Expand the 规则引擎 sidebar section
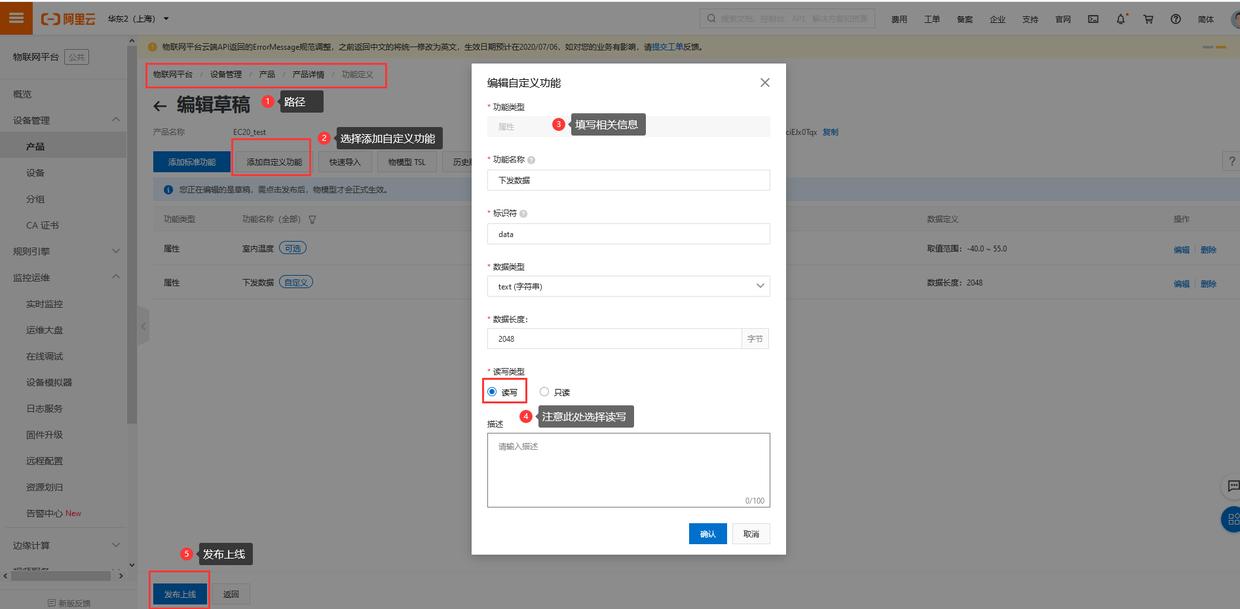This screenshot has width=1240, height=609. (115, 251)
